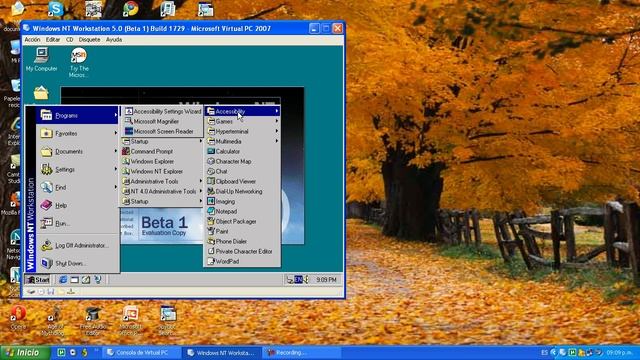Switch to Consola de Virtual PC taskbar button
Image resolution: width=640 pixels, height=360 pixels.
point(142,352)
